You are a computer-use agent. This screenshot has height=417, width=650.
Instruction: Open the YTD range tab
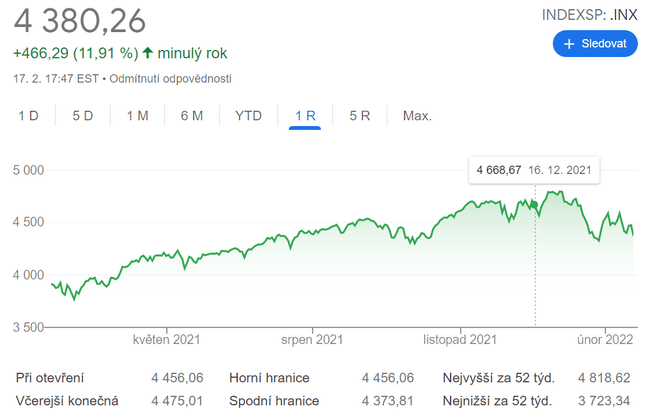point(248,116)
